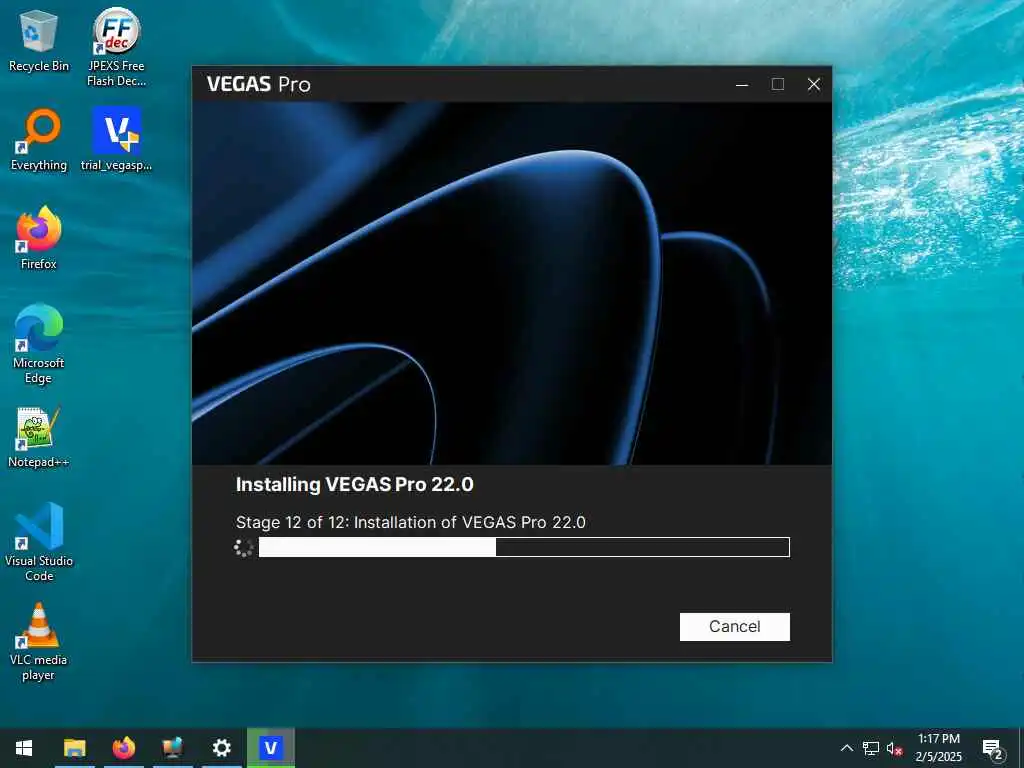This screenshot has width=1024, height=768.
Task: Open the Windows Start menu
Action: pos(24,748)
